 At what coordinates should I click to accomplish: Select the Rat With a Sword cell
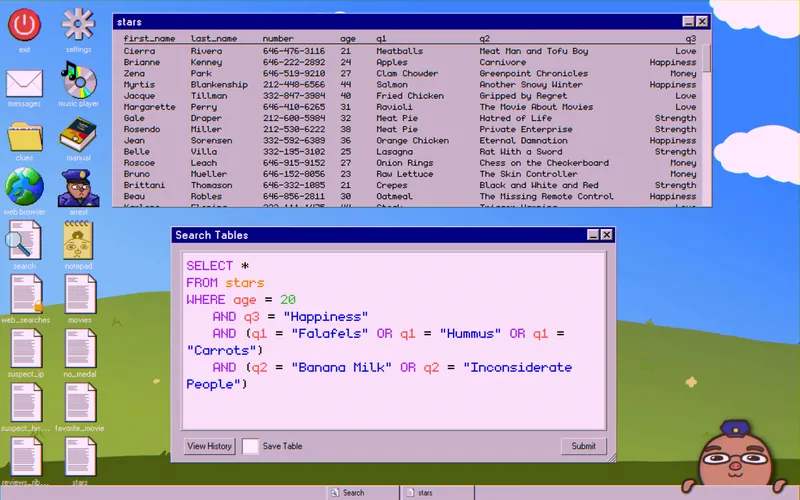pyautogui.click(x=521, y=152)
